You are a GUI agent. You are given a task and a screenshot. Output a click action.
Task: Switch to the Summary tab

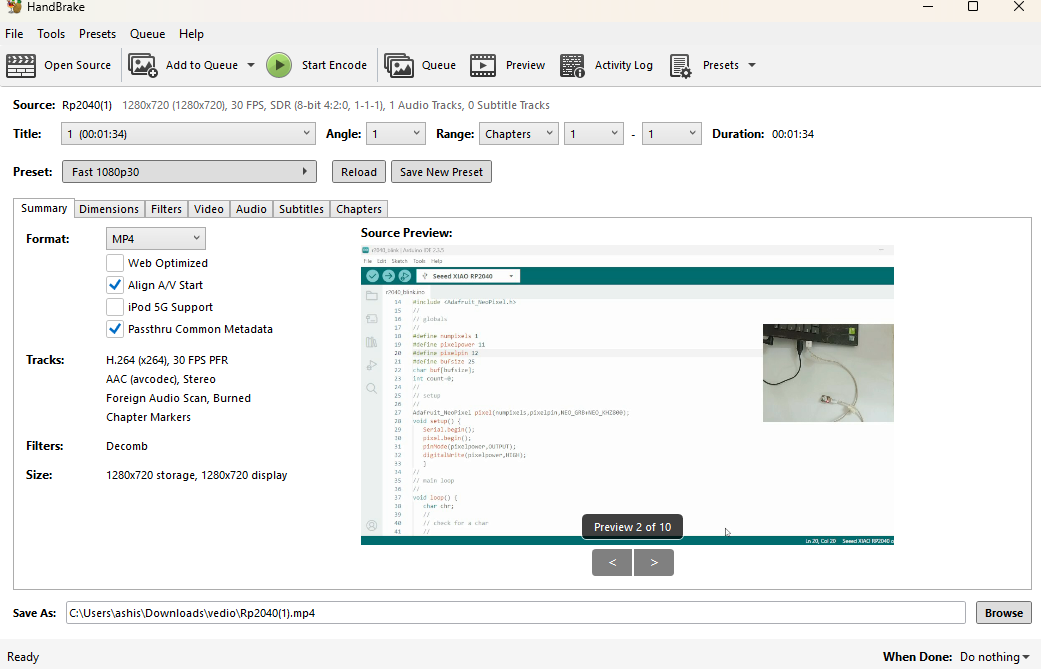coord(44,208)
